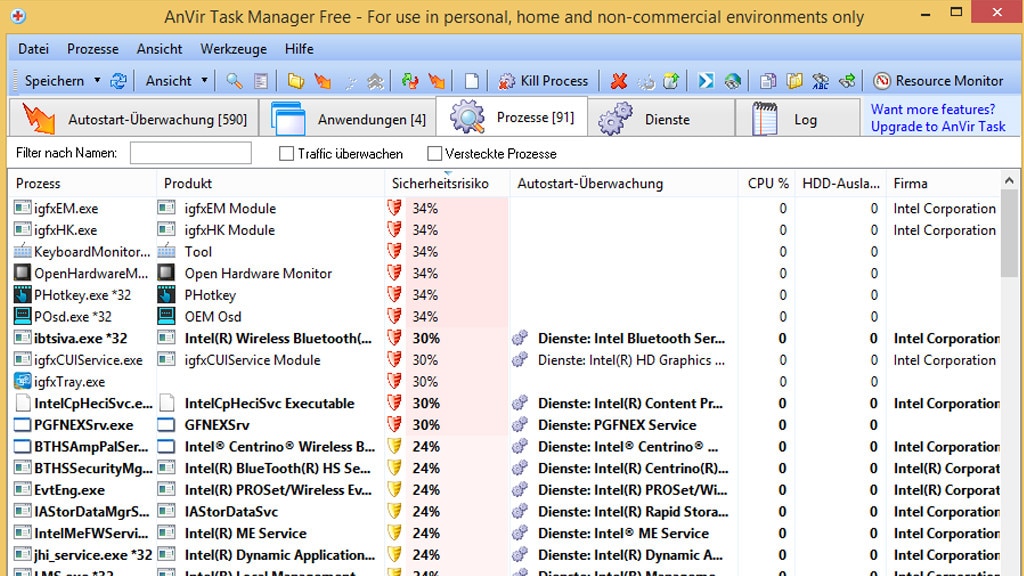This screenshot has height=576, width=1024.
Task: Click Open Hardware Monitor product text
Action: click(258, 273)
